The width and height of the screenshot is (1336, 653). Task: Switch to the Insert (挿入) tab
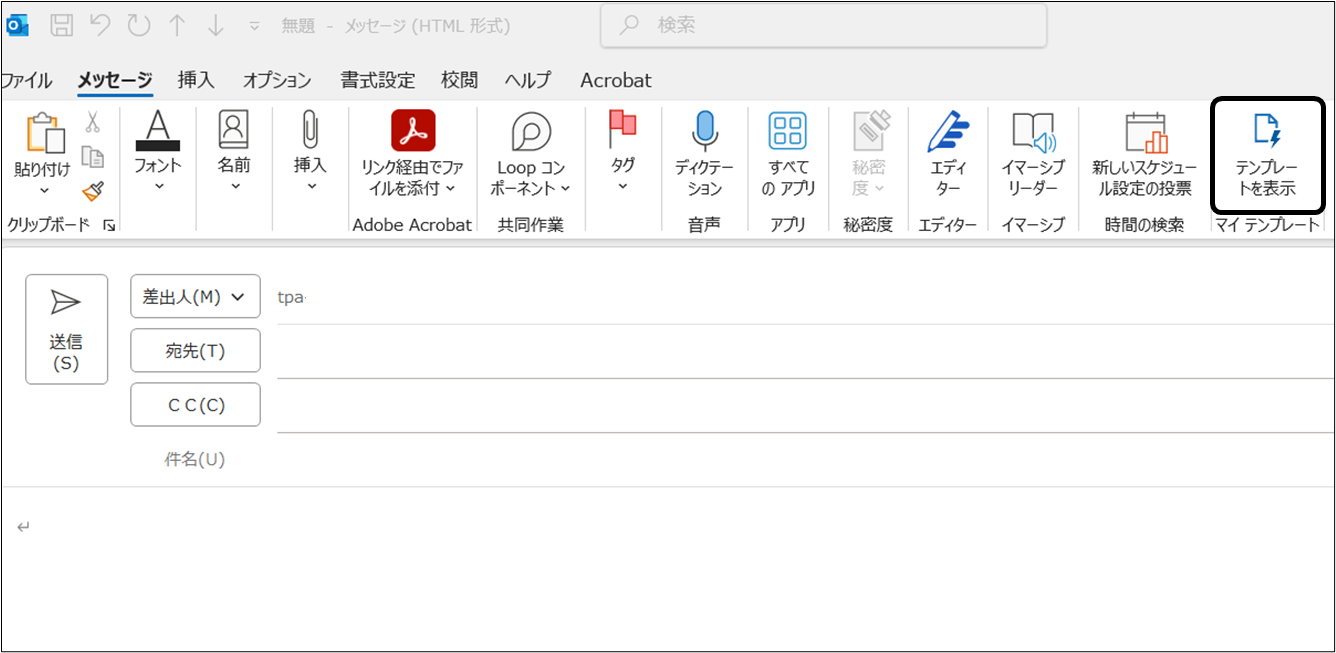[196, 80]
